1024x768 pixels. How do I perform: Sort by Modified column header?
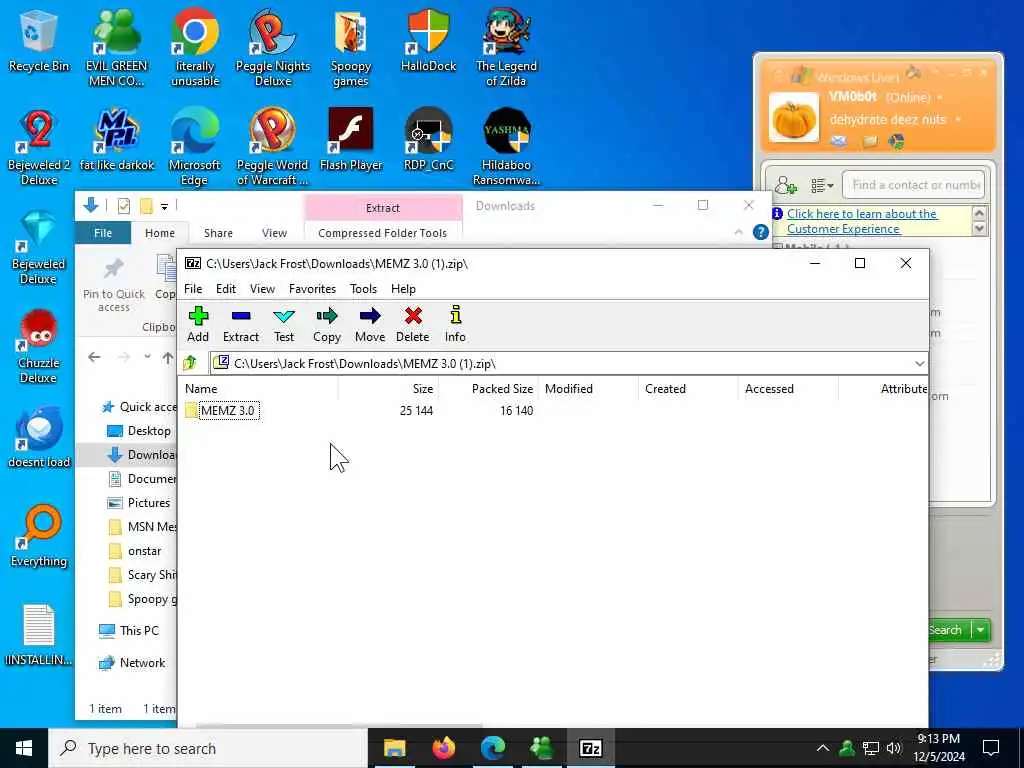(588, 389)
